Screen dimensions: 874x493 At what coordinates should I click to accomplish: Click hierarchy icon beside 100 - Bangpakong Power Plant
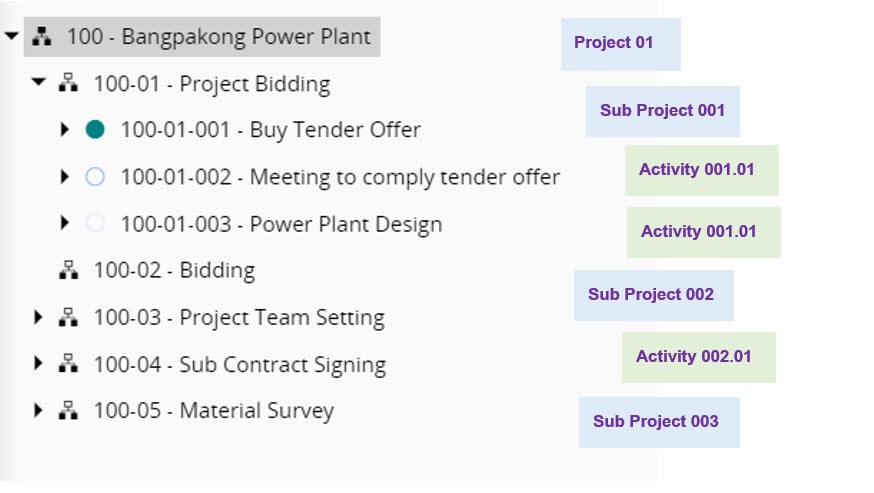[x=42, y=37]
